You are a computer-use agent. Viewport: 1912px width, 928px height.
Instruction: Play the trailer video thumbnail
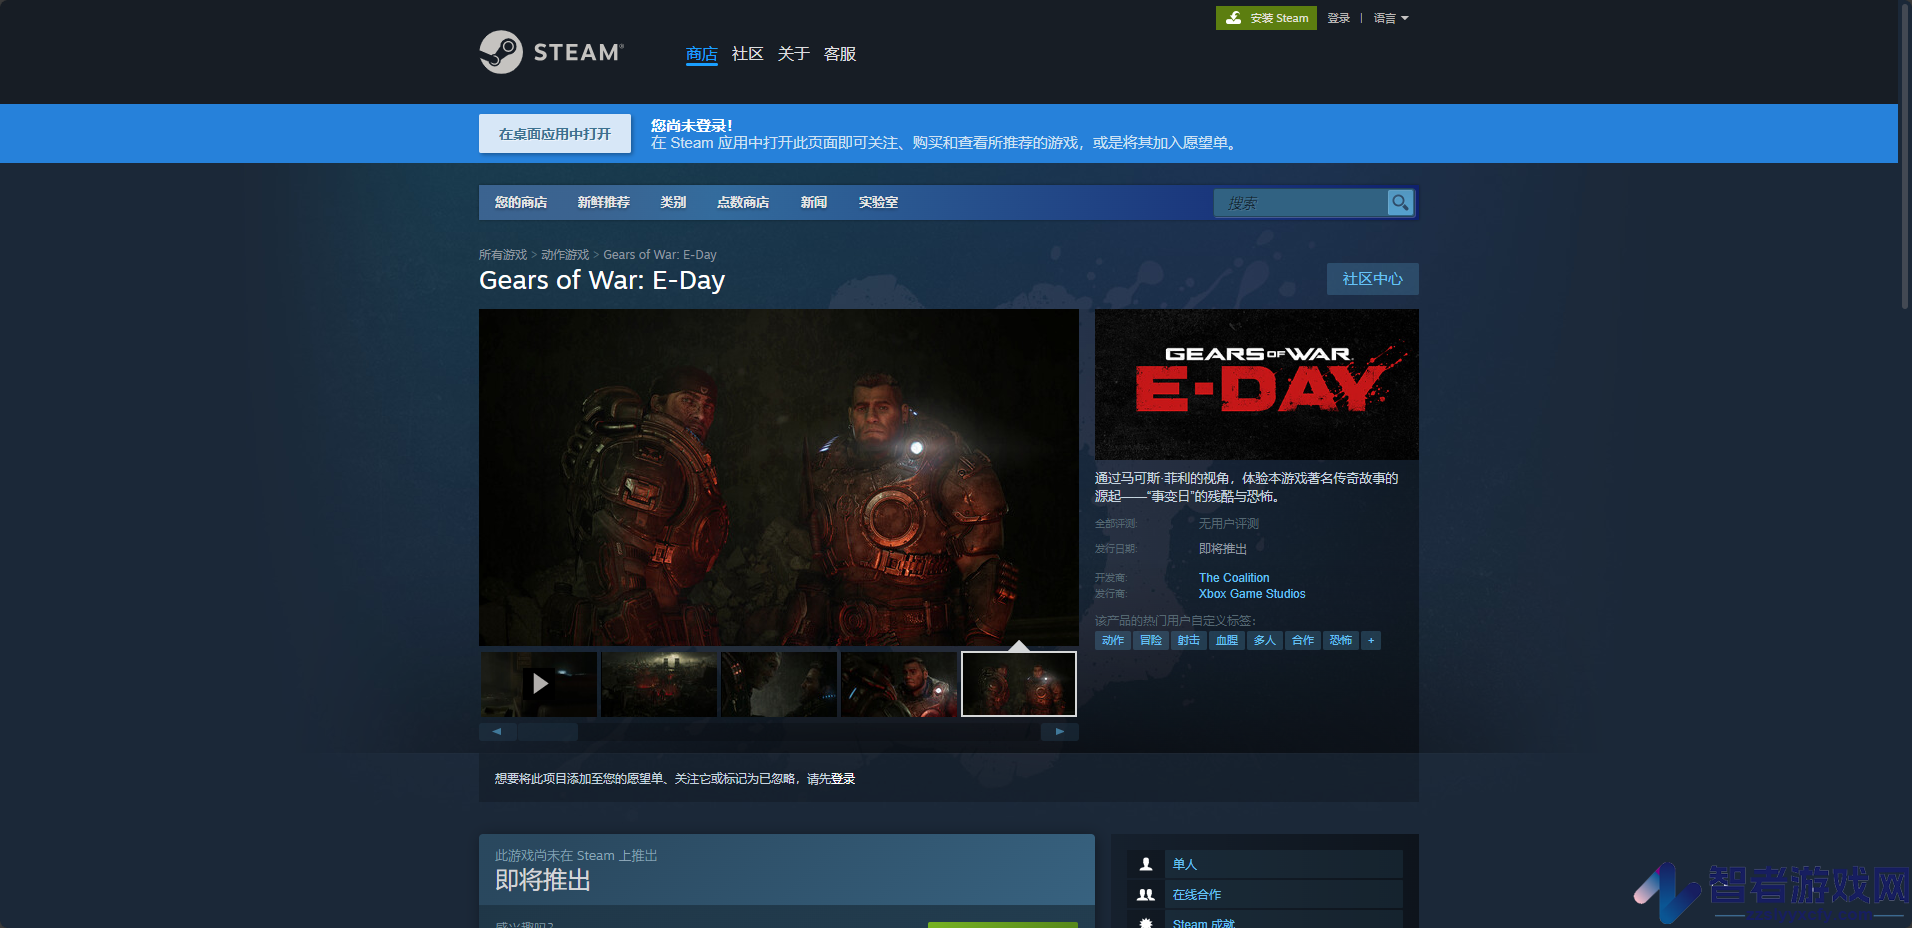[x=539, y=684]
